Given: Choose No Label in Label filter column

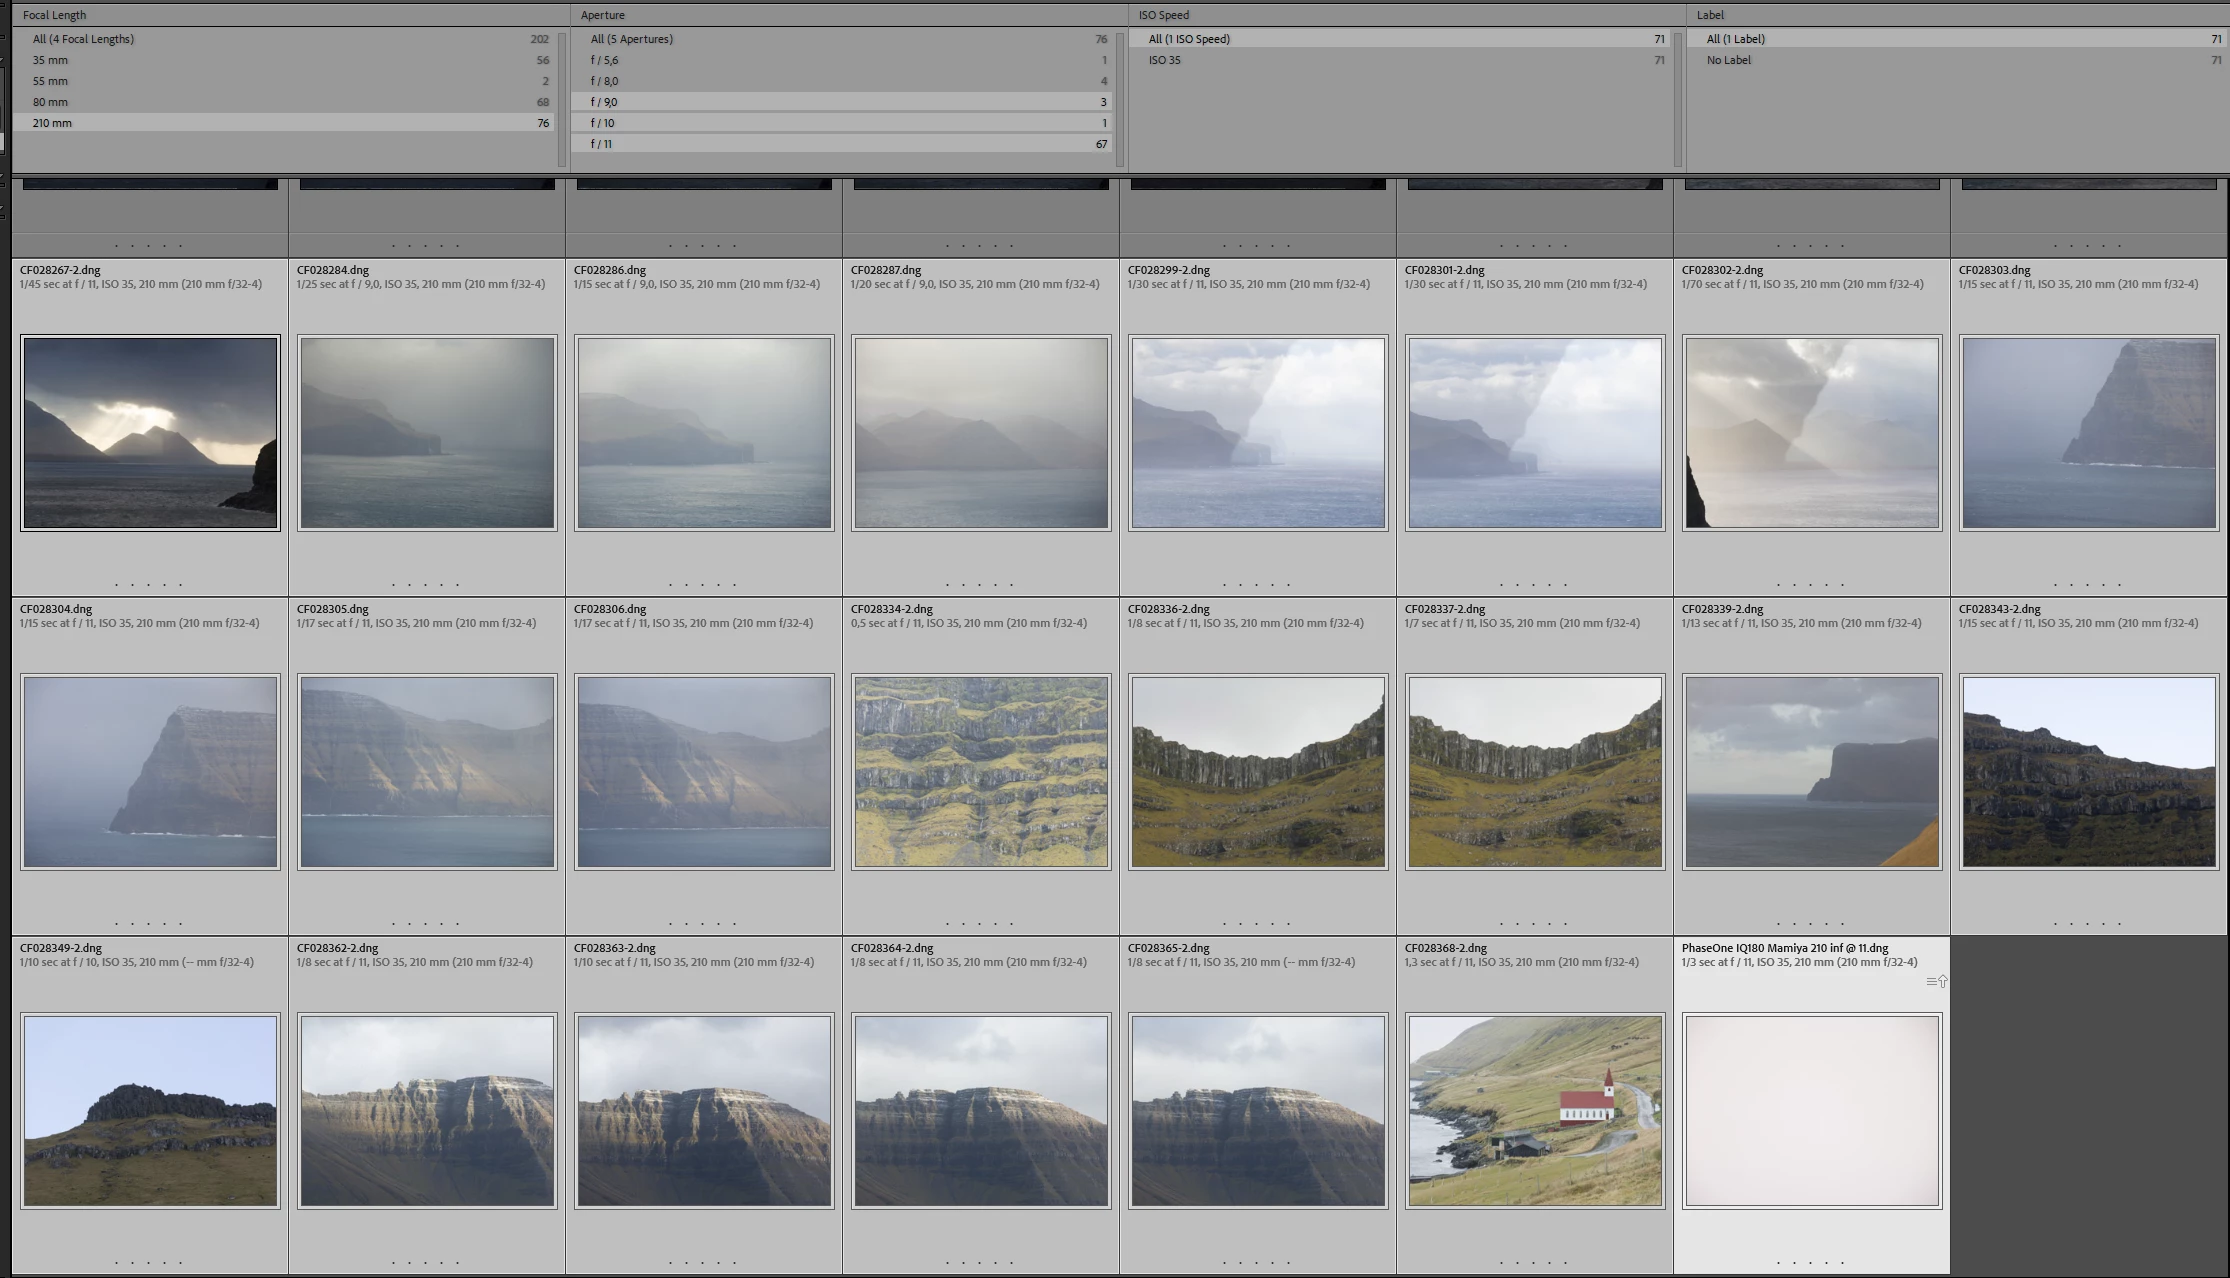Looking at the screenshot, I should point(1729,60).
